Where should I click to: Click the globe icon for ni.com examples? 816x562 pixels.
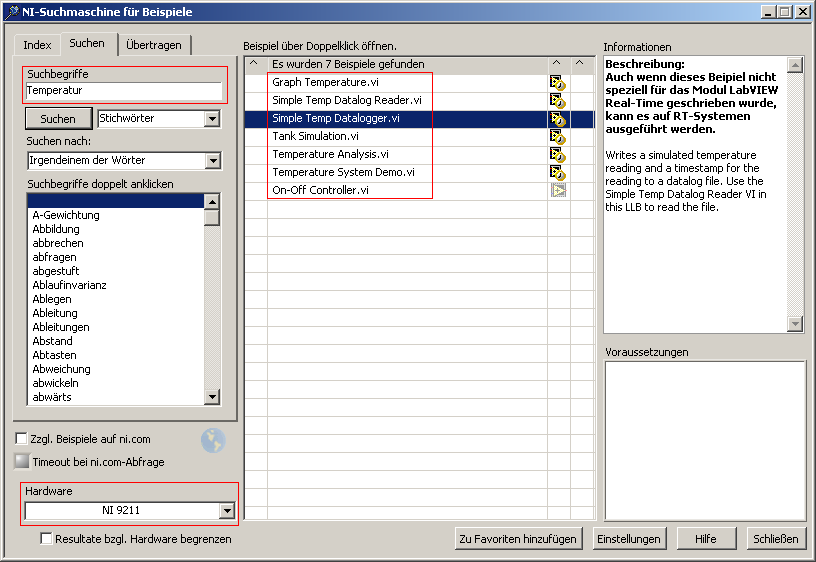pyautogui.click(x=213, y=440)
